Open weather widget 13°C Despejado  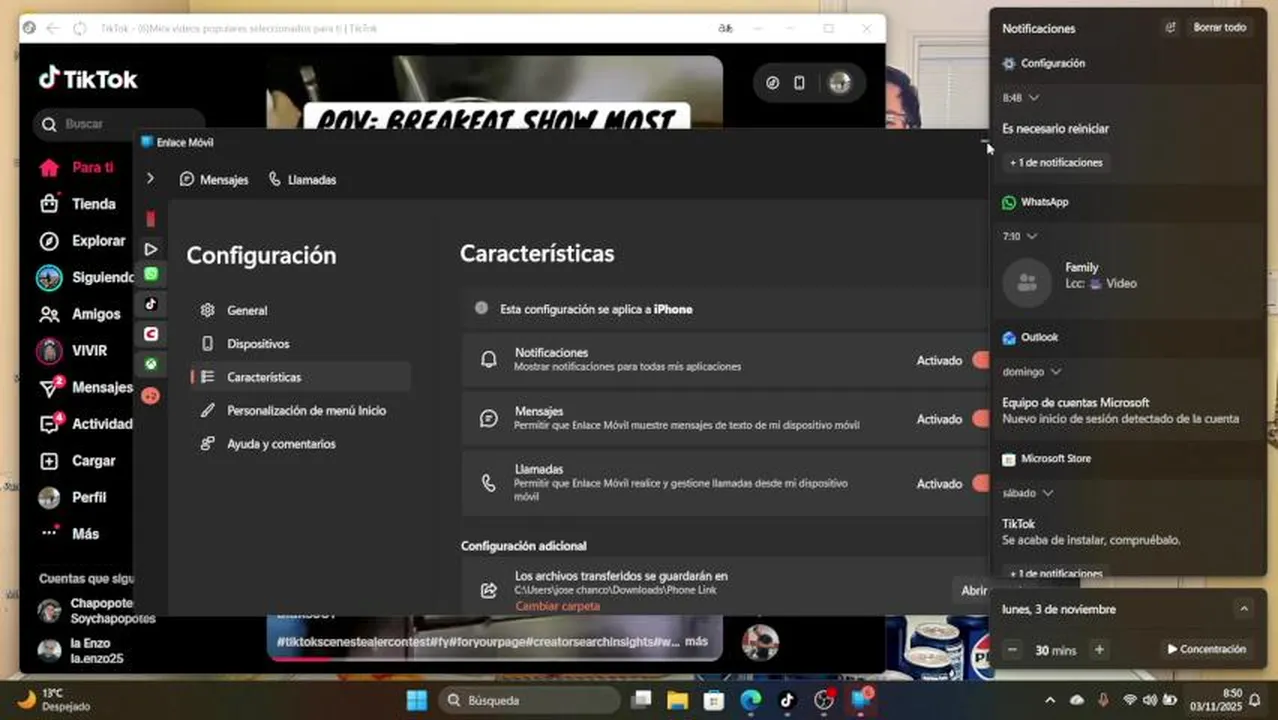pos(55,700)
